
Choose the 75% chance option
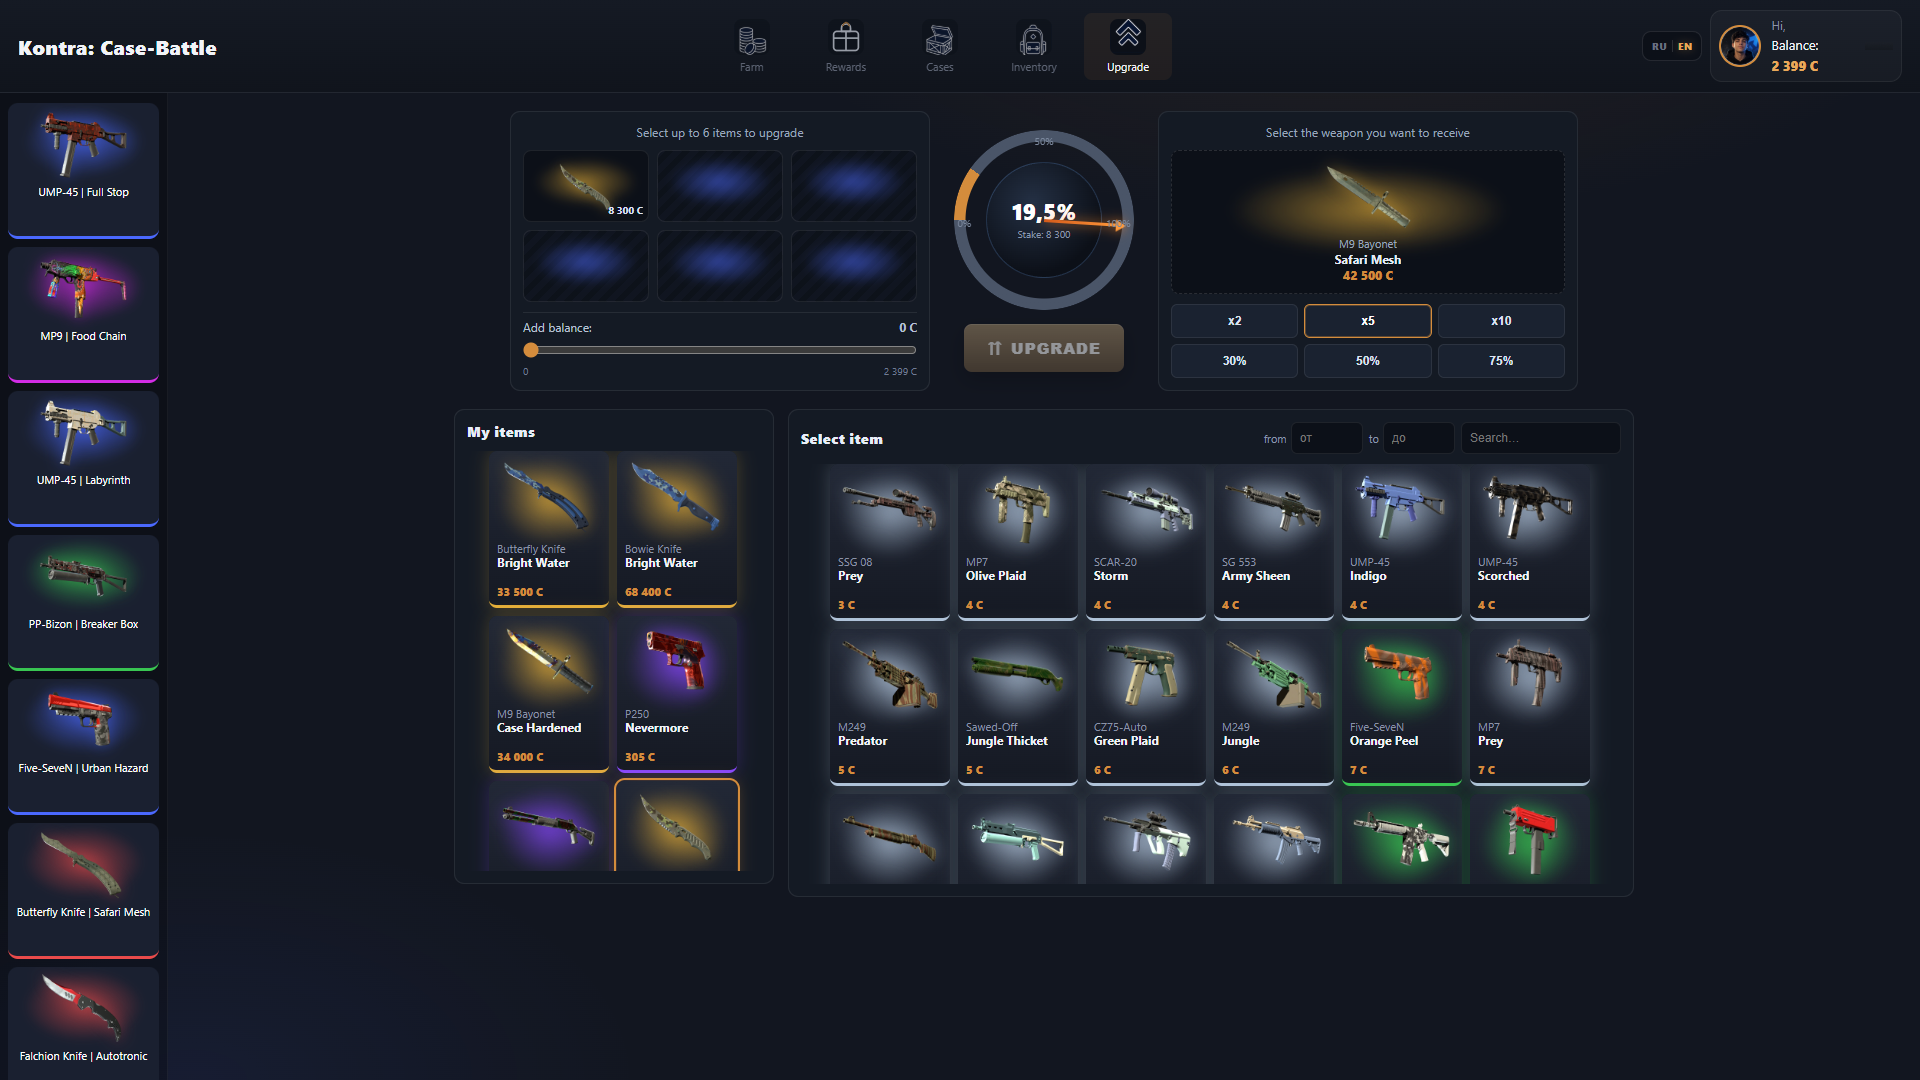[1501, 361]
